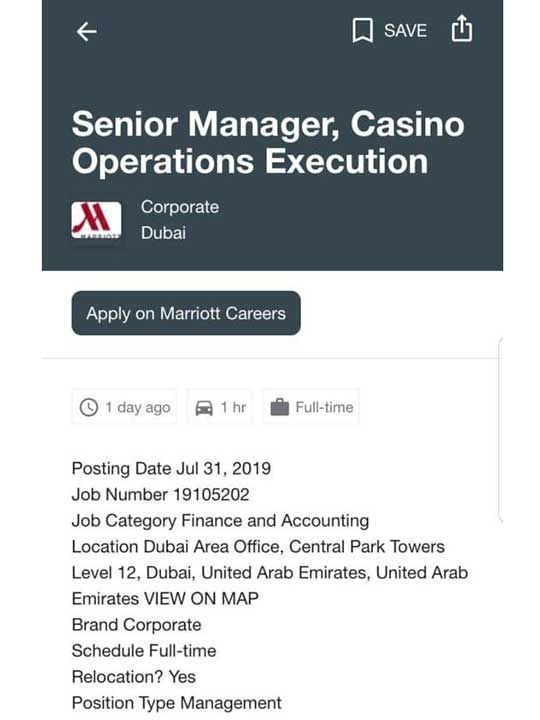The height and width of the screenshot is (720, 540).
Task: Tap the bookmark save icon
Action: (362, 30)
